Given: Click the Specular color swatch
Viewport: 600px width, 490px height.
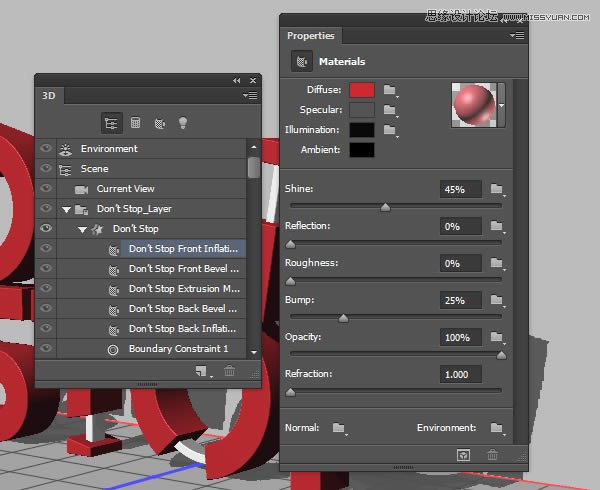Looking at the screenshot, I should tap(362, 110).
